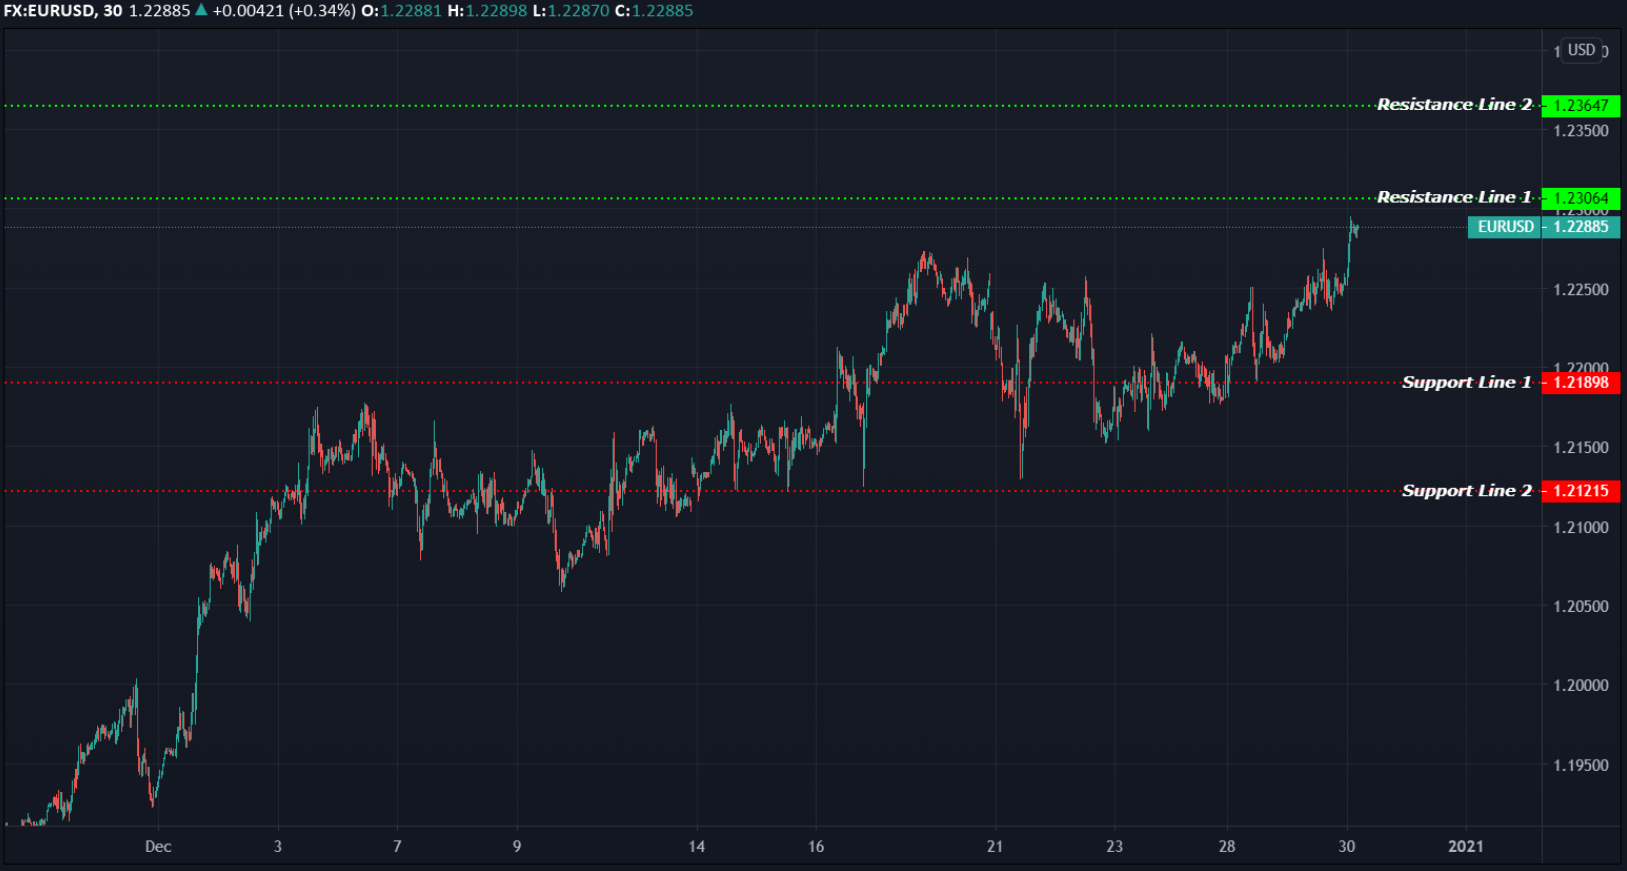Click the 1.20500 price axis value

[x=1581, y=607]
